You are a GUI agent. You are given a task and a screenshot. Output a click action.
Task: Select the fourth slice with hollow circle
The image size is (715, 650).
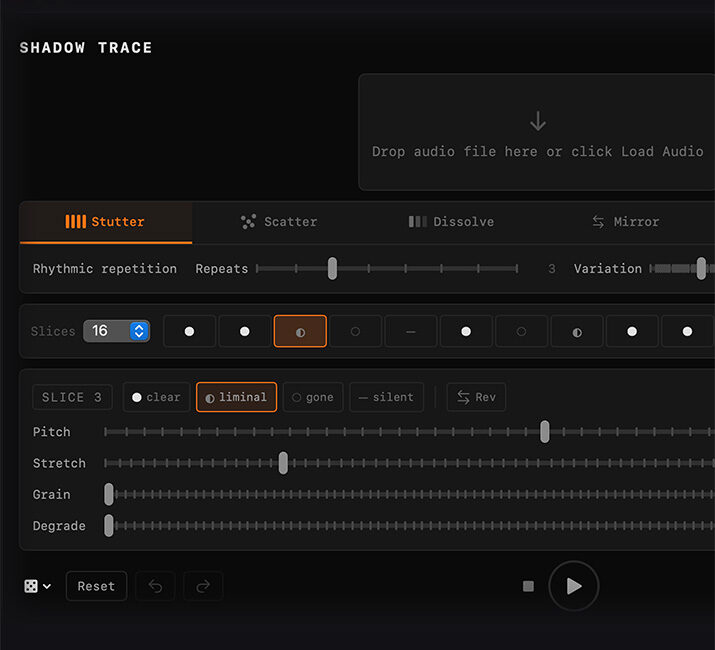point(355,331)
